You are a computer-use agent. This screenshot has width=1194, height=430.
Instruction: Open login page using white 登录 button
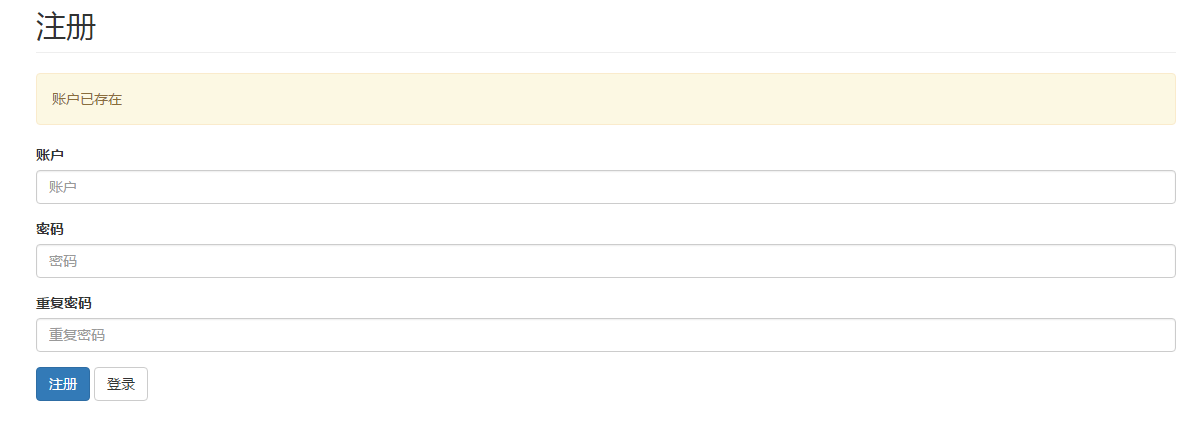pos(121,384)
